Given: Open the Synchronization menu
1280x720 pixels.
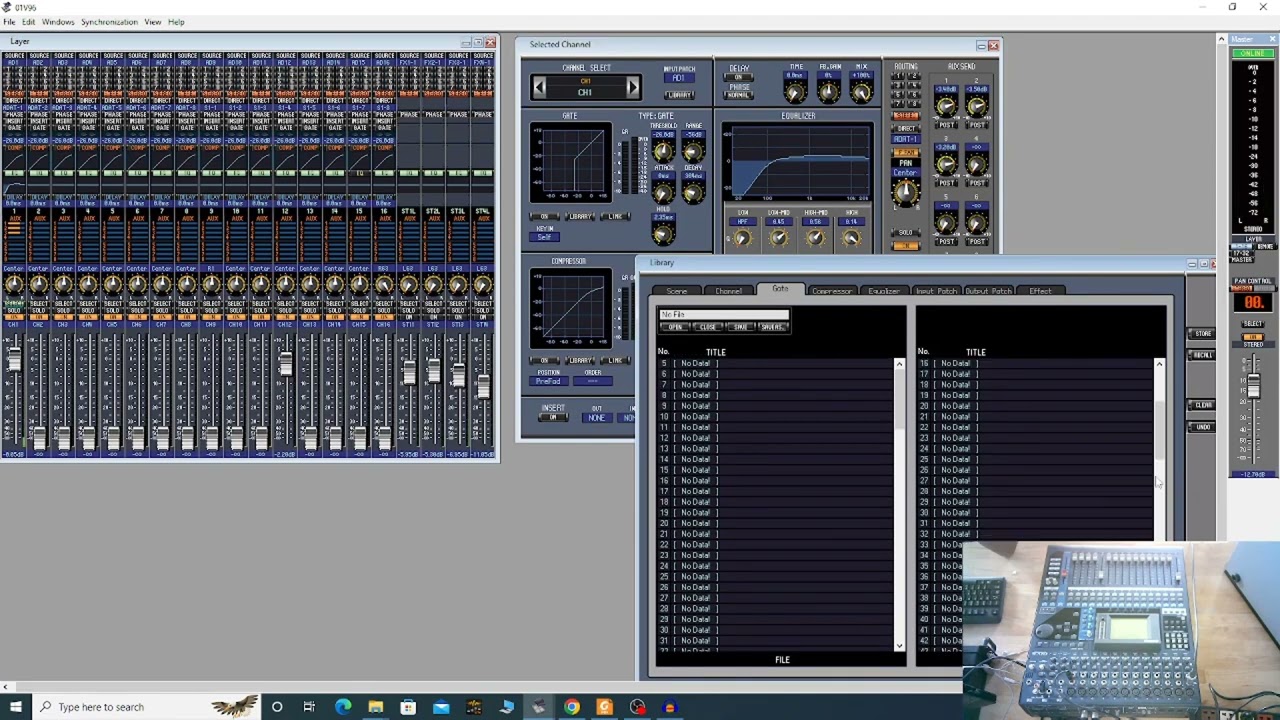Looking at the screenshot, I should click(x=109, y=22).
